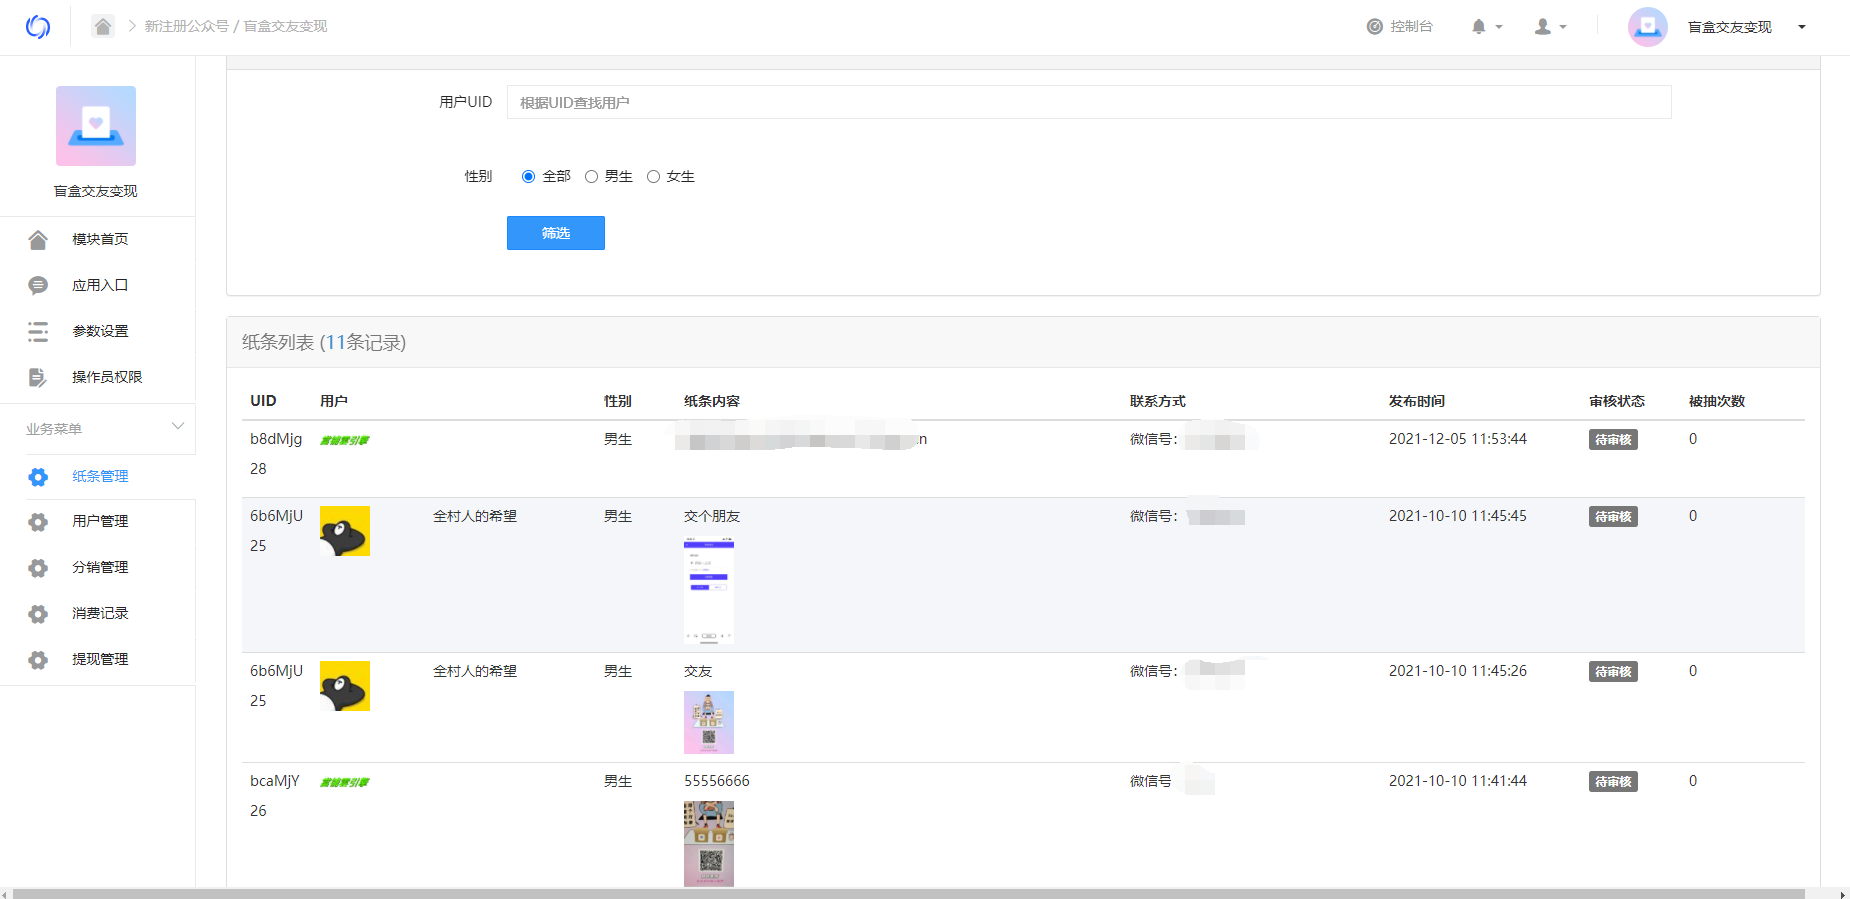The width and height of the screenshot is (1850, 899).
Task: Click the 发布时间 column header
Action: tap(1417, 401)
